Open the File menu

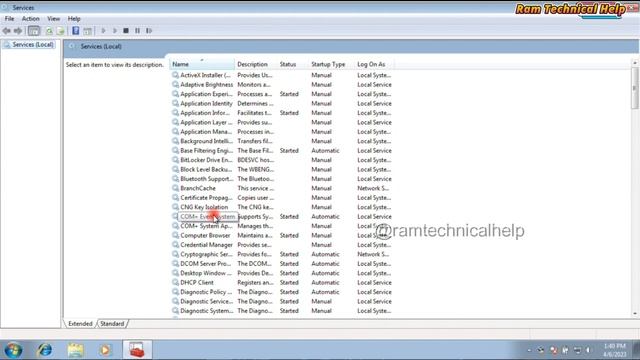pyautogui.click(x=9, y=19)
